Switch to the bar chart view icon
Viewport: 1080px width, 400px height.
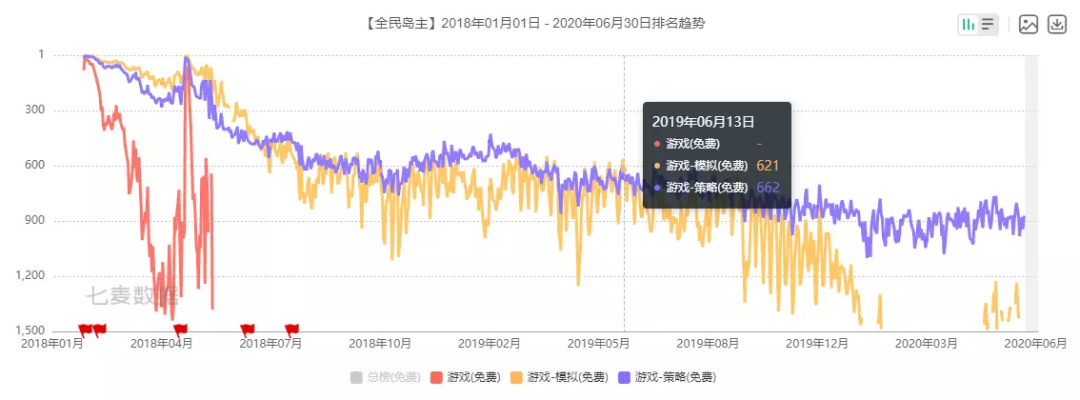[x=969, y=25]
